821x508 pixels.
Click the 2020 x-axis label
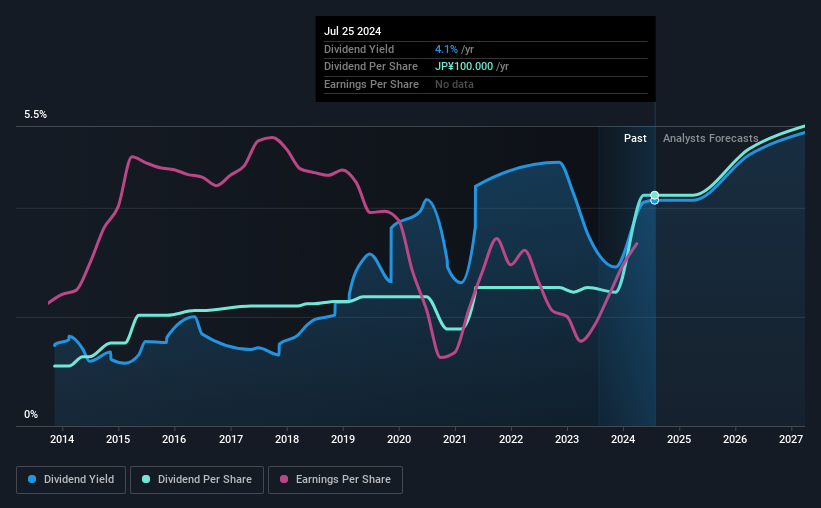point(399,439)
